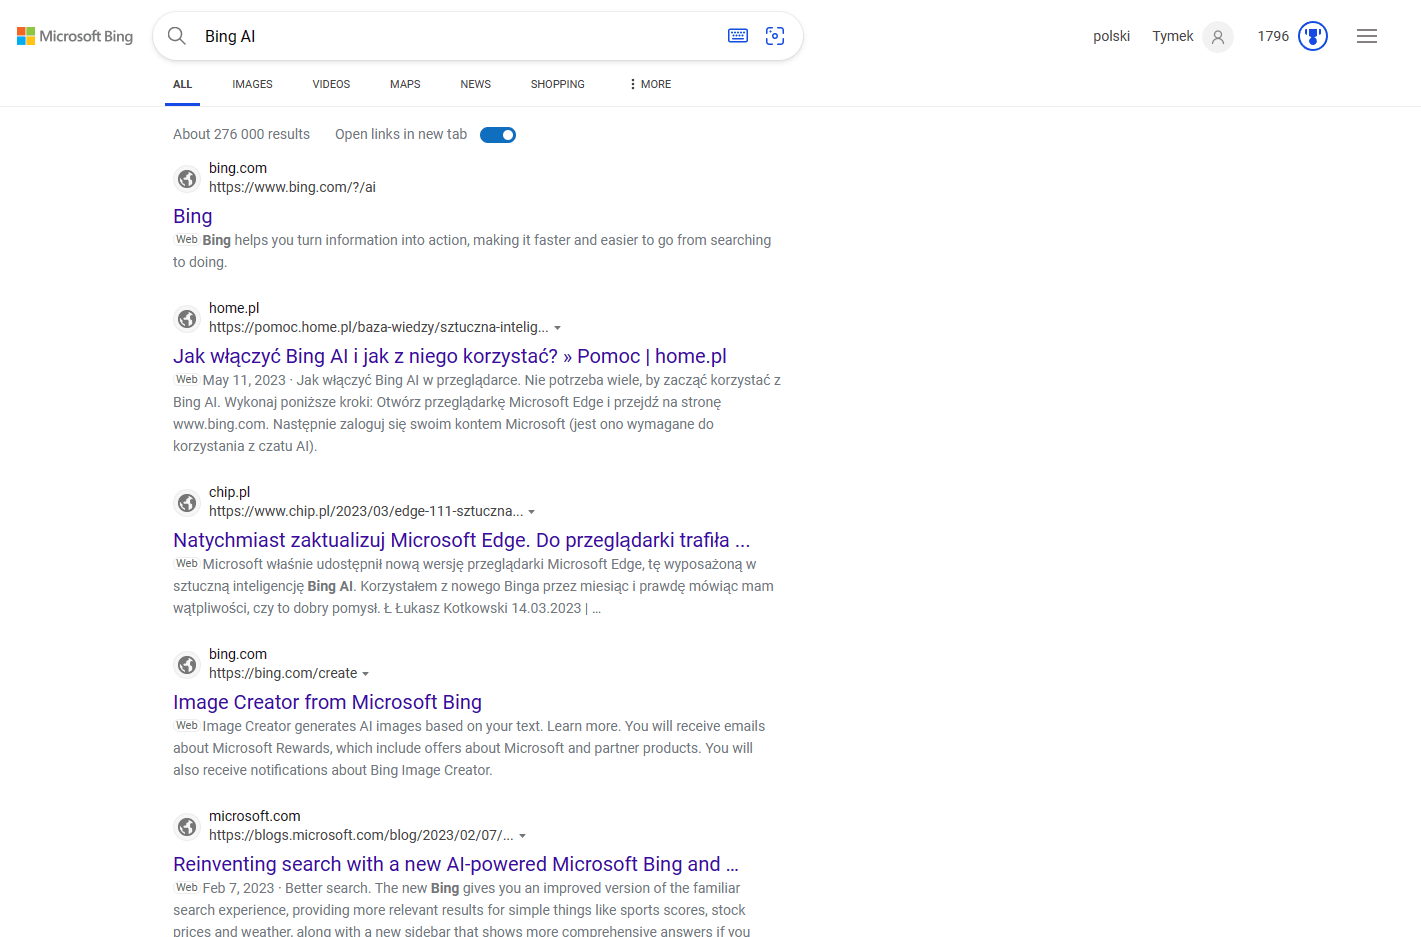Screen dimensions: 1421x937
Task: Switch to the News tab
Action: pyautogui.click(x=475, y=84)
